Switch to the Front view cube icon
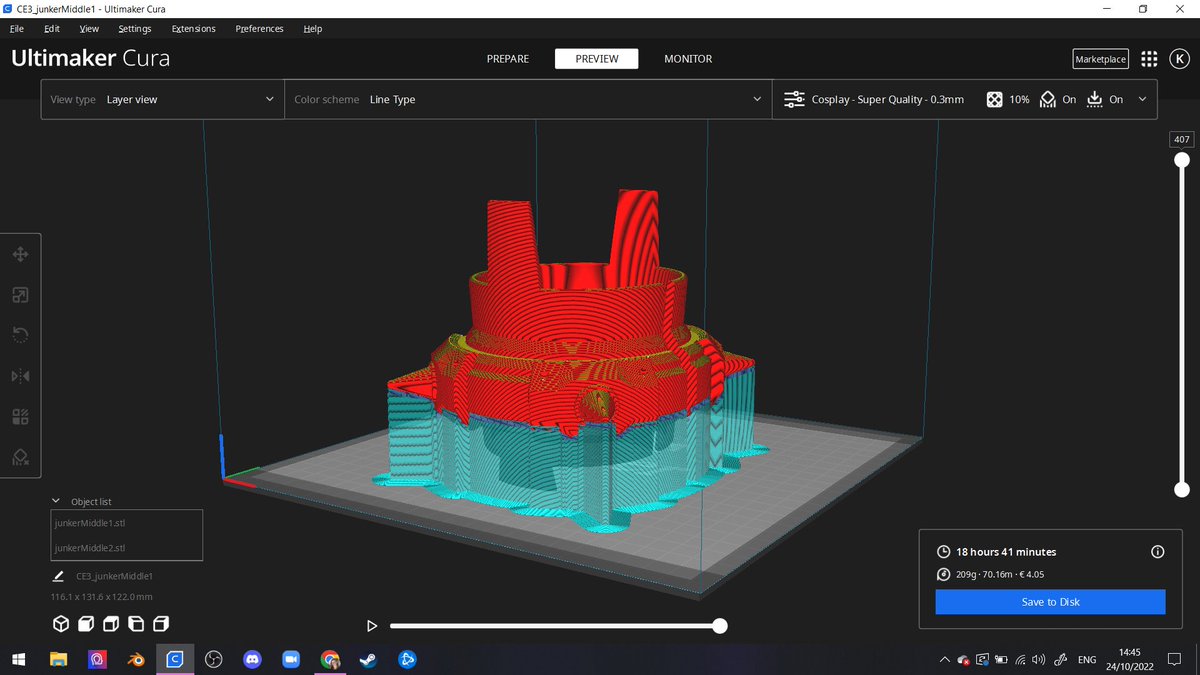1200x675 pixels. coord(86,624)
